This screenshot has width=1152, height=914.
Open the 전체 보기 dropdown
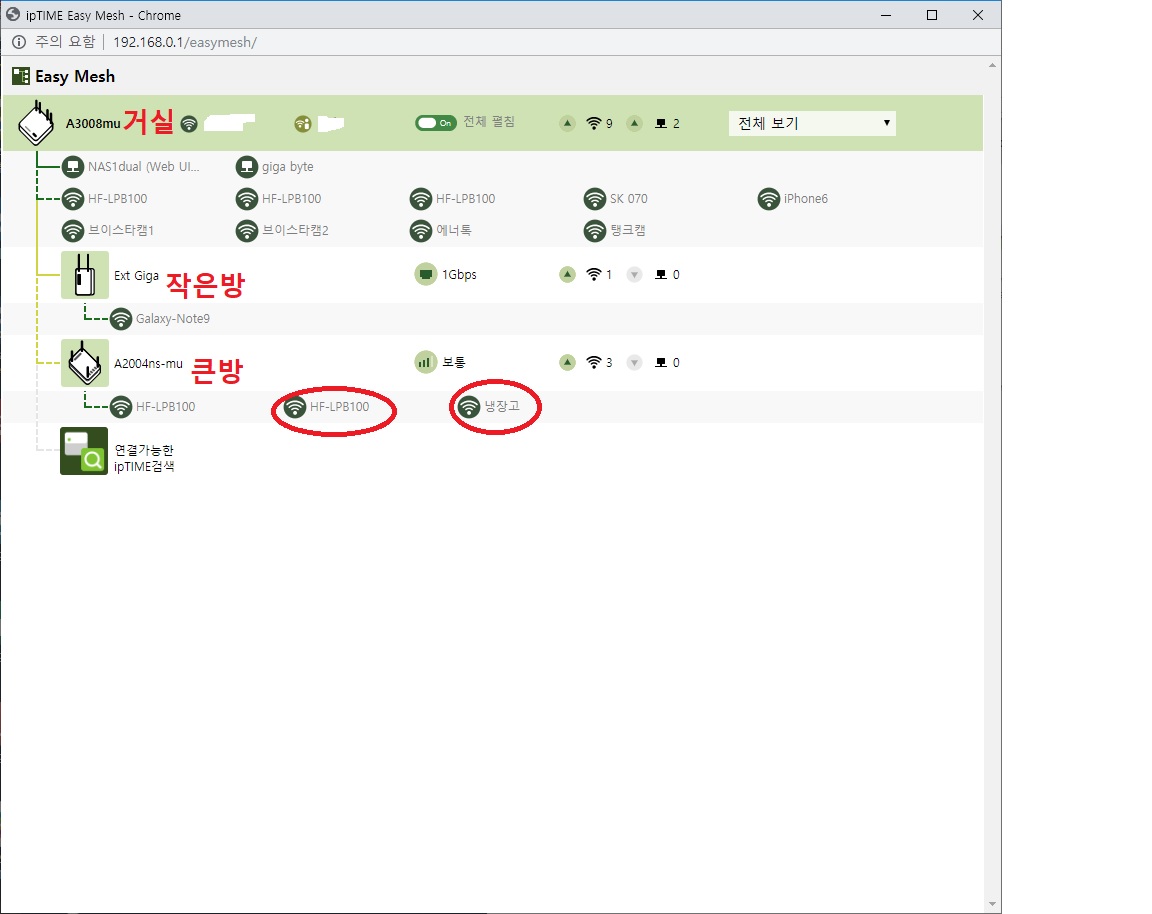pyautogui.click(x=812, y=123)
